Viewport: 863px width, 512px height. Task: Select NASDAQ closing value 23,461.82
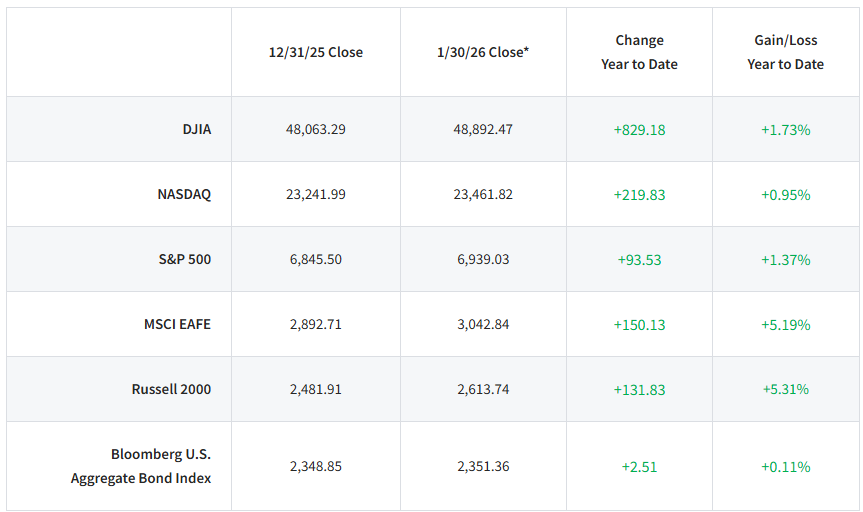tap(483, 194)
